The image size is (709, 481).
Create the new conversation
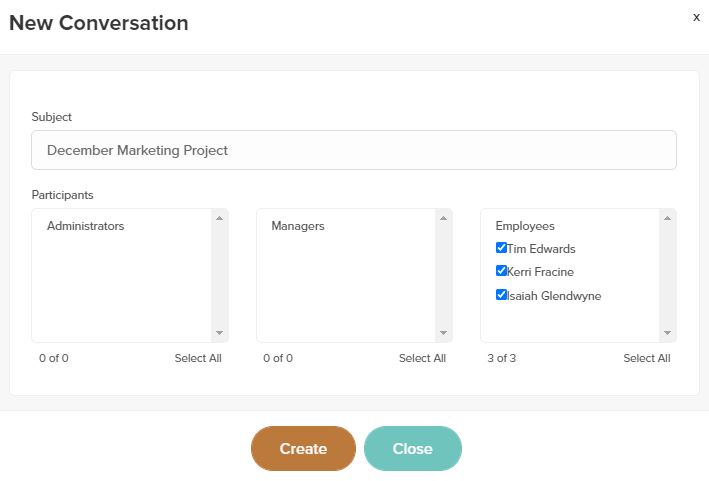click(303, 448)
